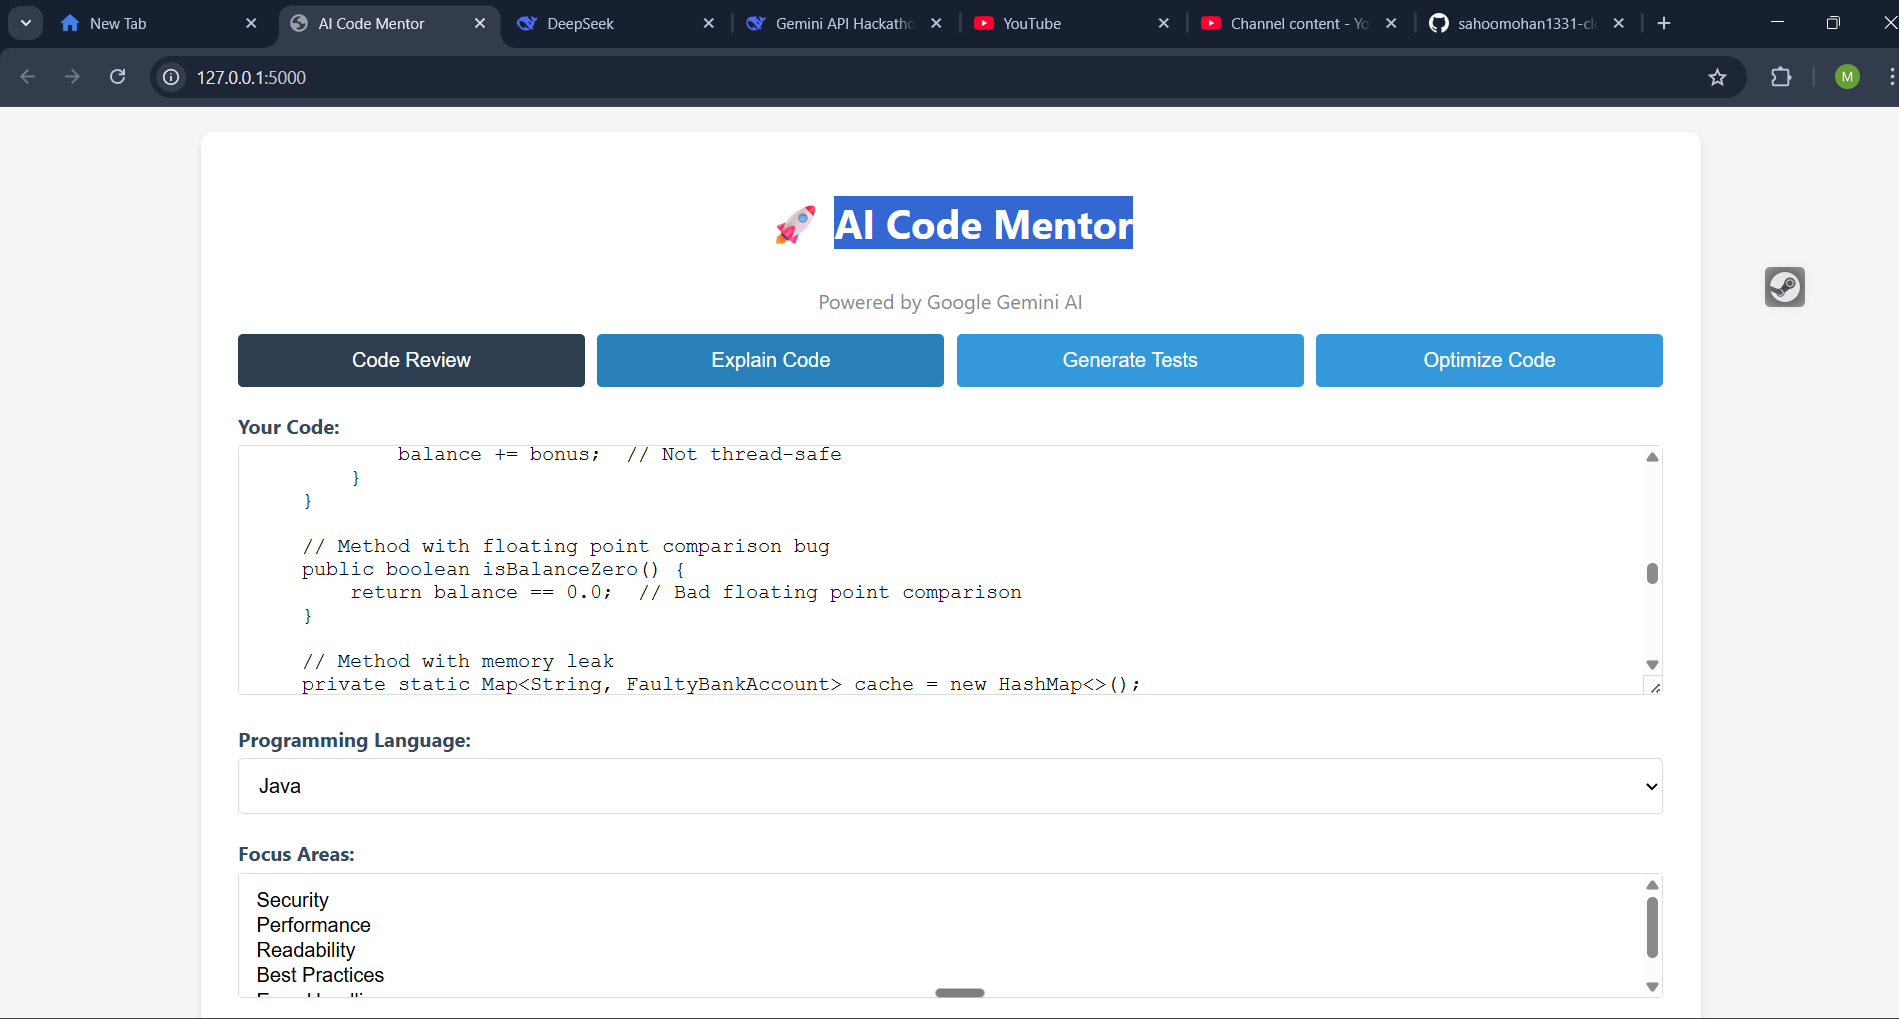Close the Gemini API Hackathon tab
1899x1019 pixels.
[936, 23]
